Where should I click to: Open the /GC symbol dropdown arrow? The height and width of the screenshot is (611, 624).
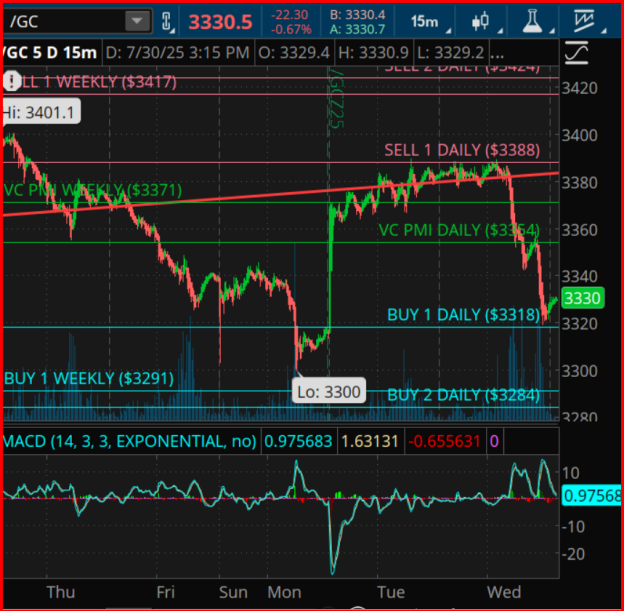point(138,21)
